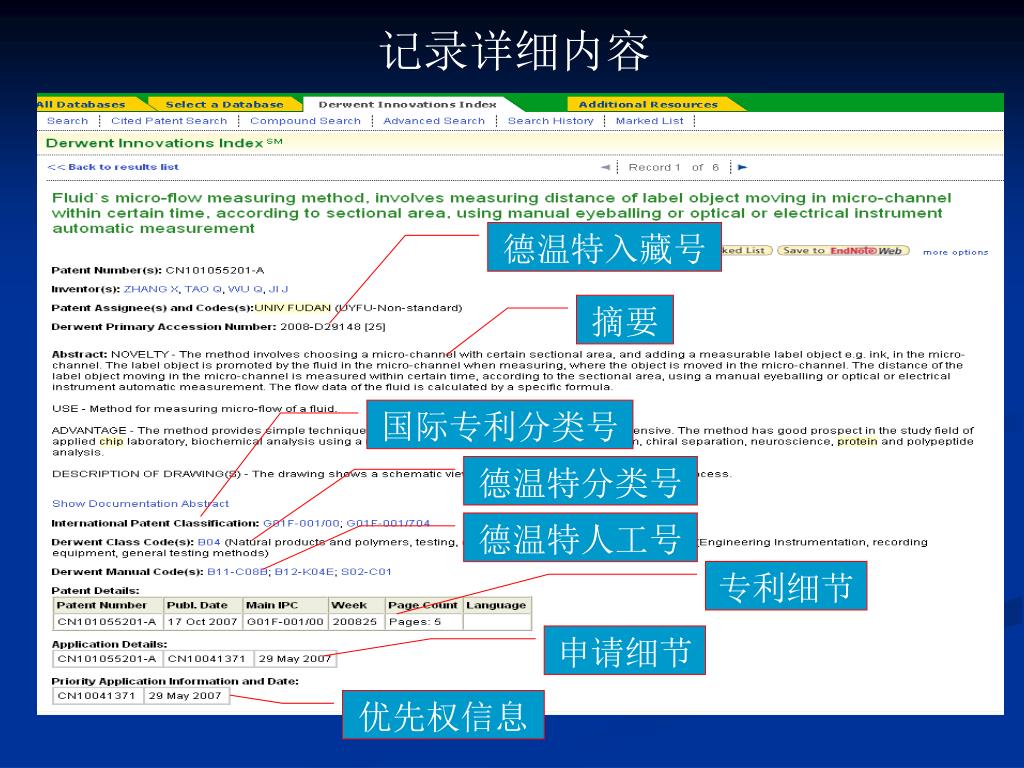The width and height of the screenshot is (1024, 768).
Task: Open the more options link
Action: point(955,252)
